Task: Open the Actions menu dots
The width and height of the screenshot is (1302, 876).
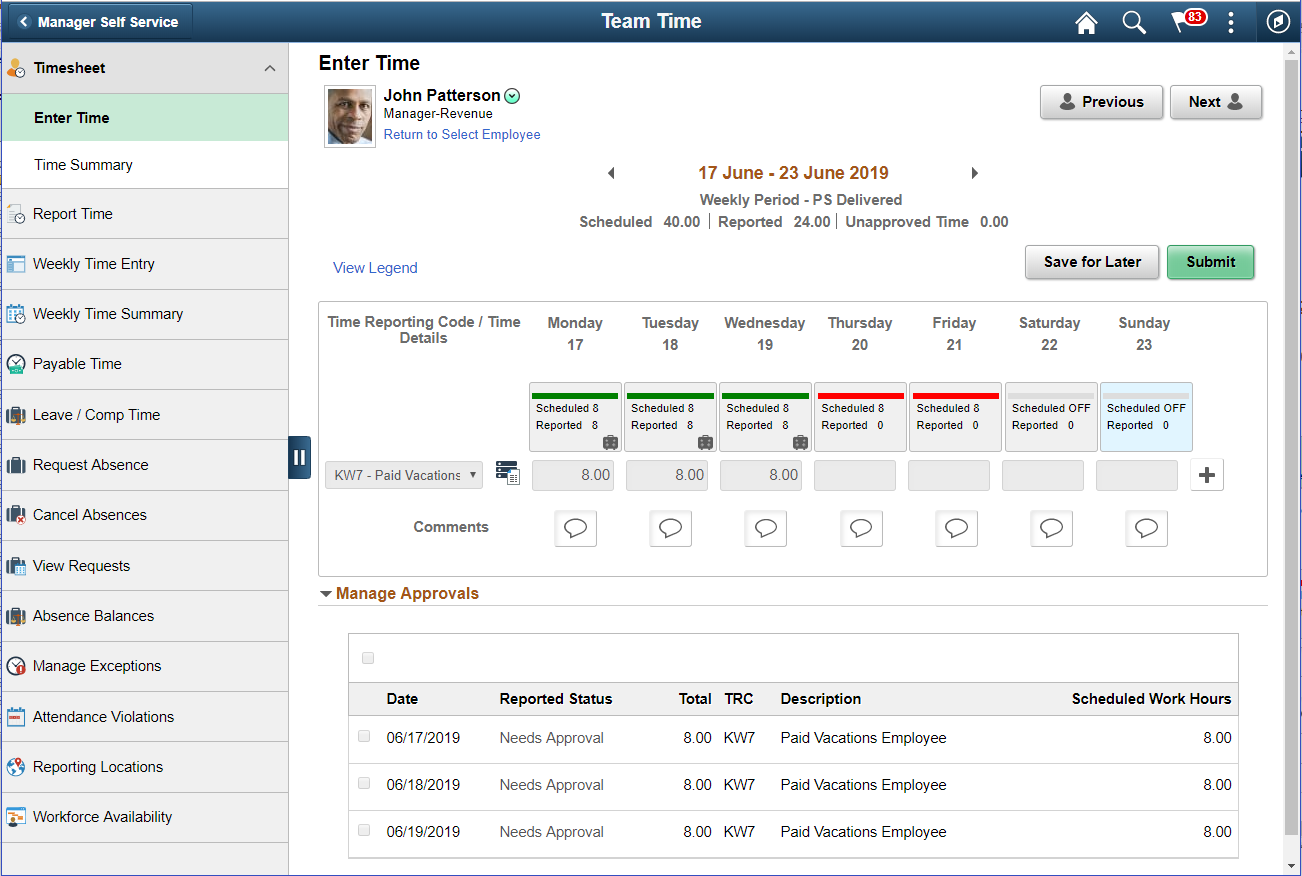Action: (x=1231, y=22)
